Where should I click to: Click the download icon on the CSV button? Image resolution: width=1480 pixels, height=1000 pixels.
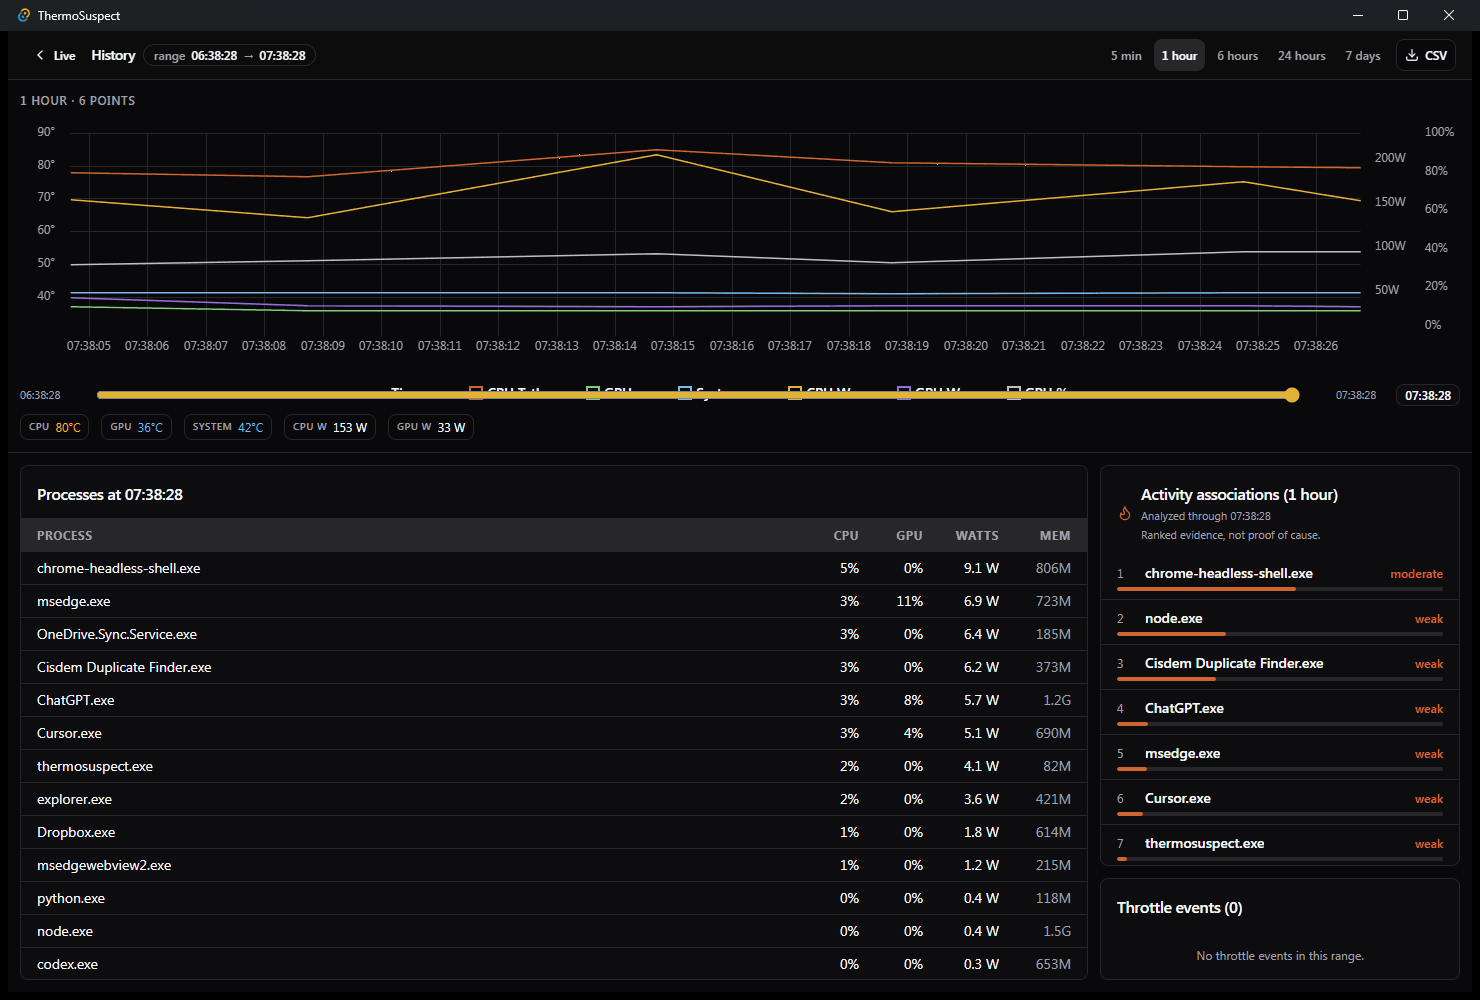(1412, 56)
